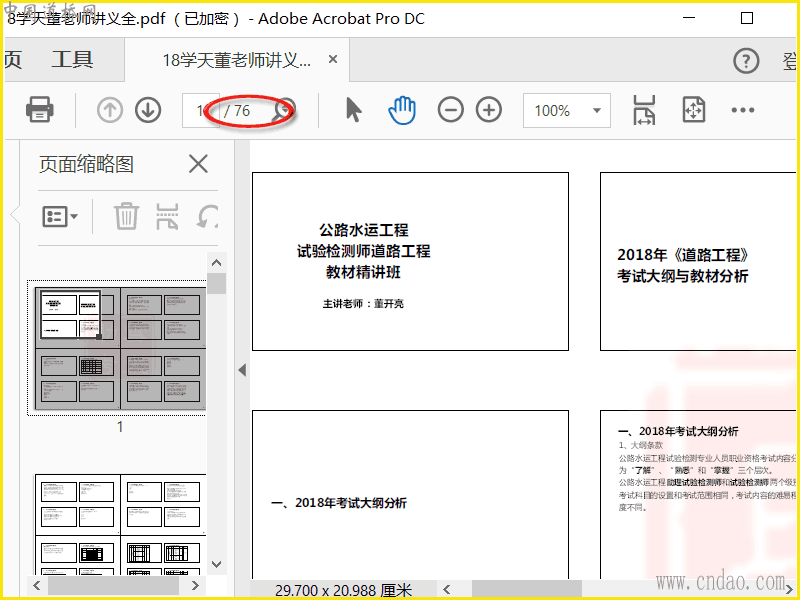This screenshot has height=600, width=800.
Task: Click the Fit Page icon
Action: tap(694, 110)
